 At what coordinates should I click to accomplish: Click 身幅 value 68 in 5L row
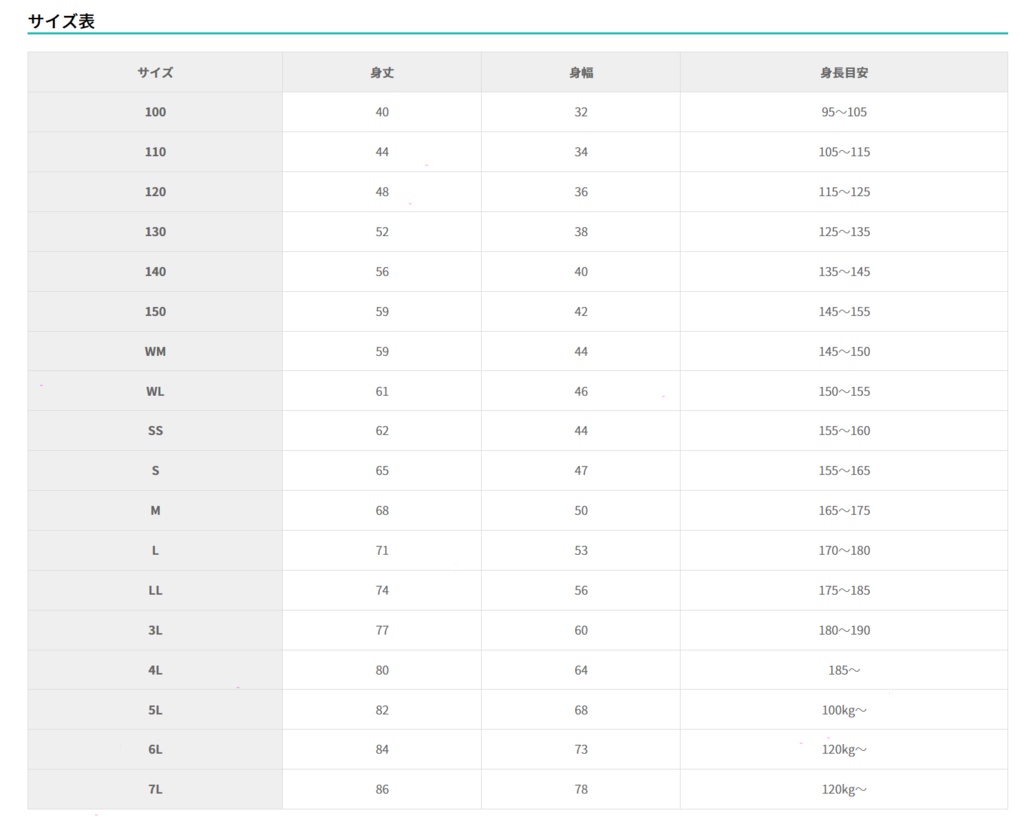coord(581,710)
